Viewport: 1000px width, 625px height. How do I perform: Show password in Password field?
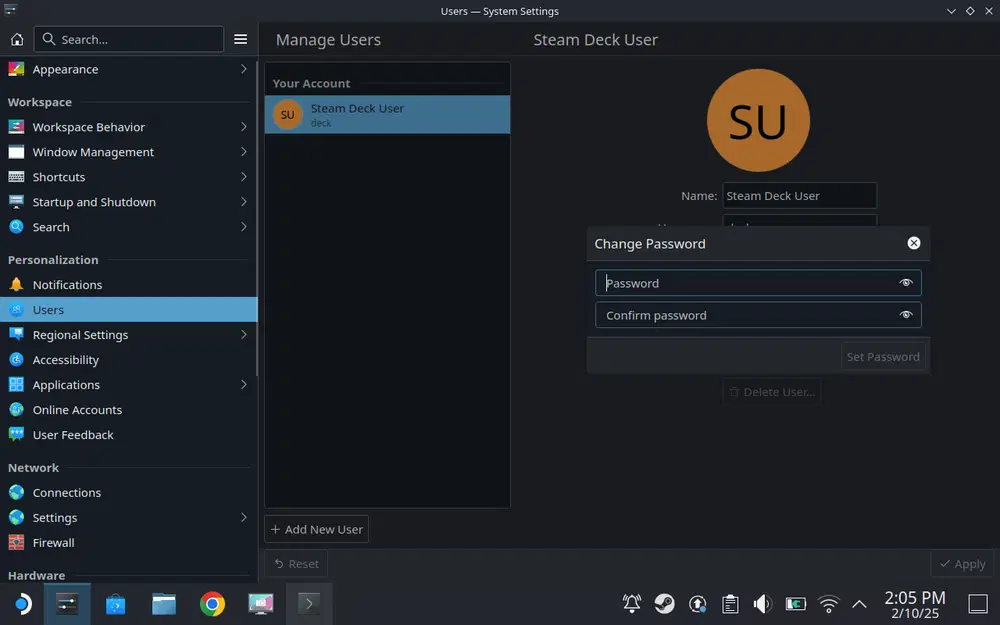tap(906, 283)
